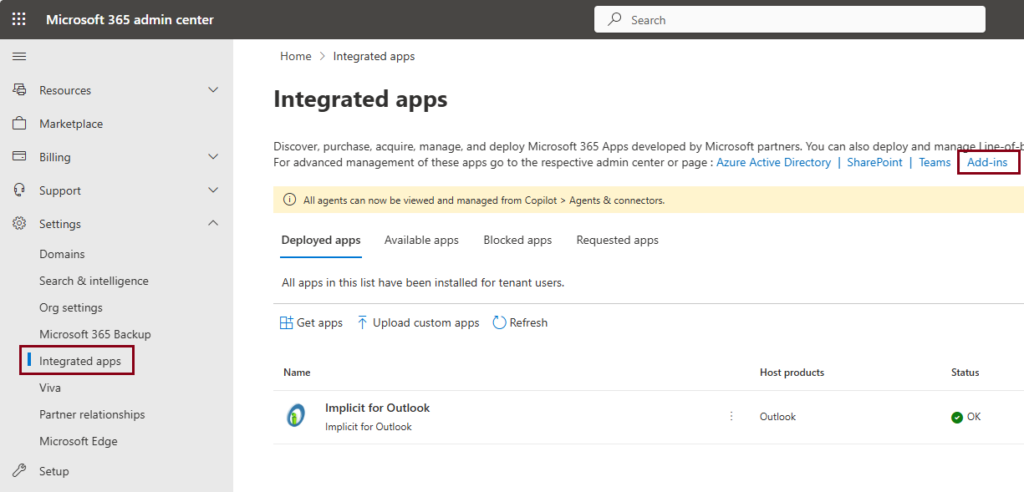Click the Get apps grid icon
This screenshot has width=1024, height=492.
(286, 323)
